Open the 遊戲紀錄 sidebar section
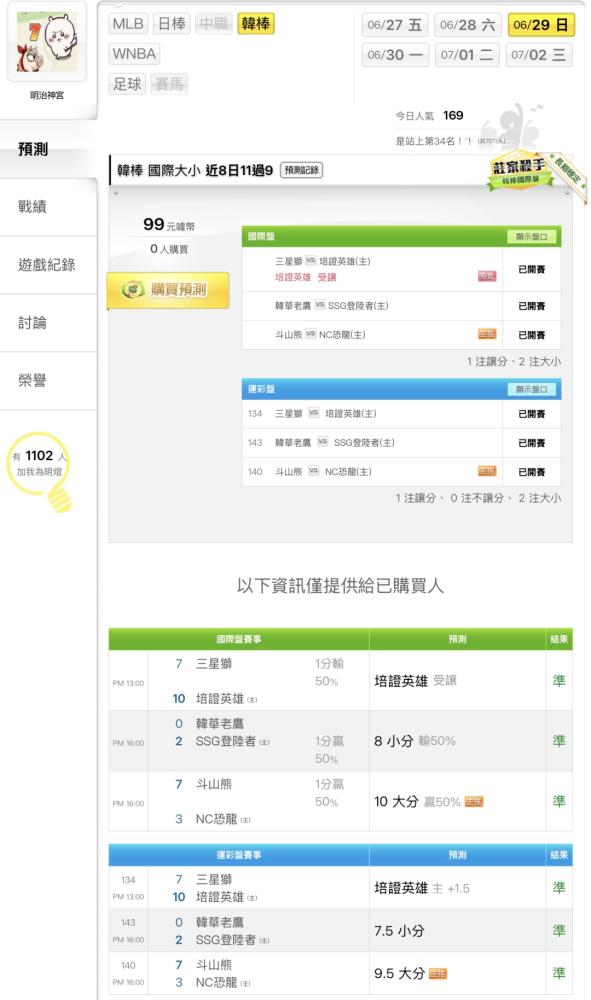The height and width of the screenshot is (1000, 591). point(48,265)
